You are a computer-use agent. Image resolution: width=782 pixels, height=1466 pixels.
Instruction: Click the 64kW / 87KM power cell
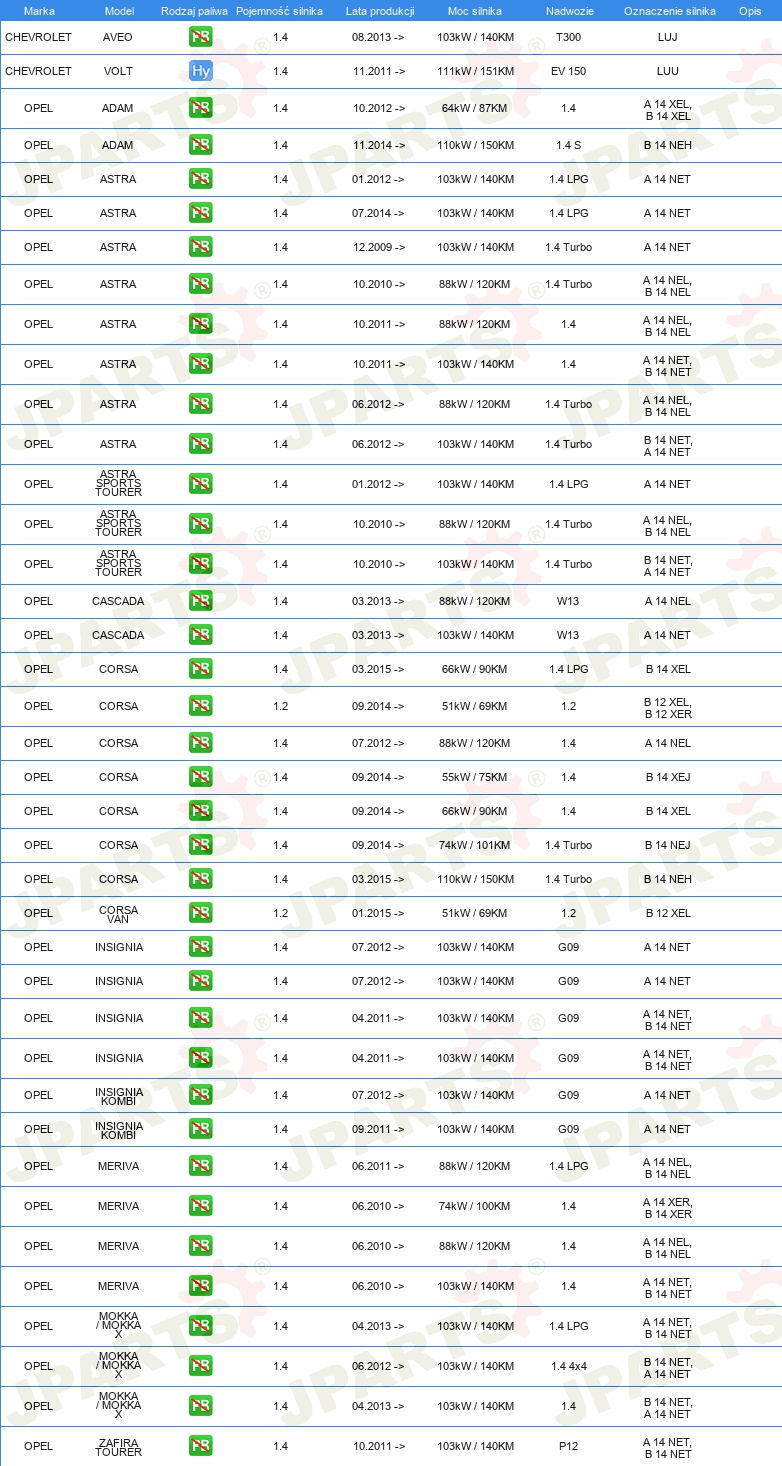click(475, 108)
